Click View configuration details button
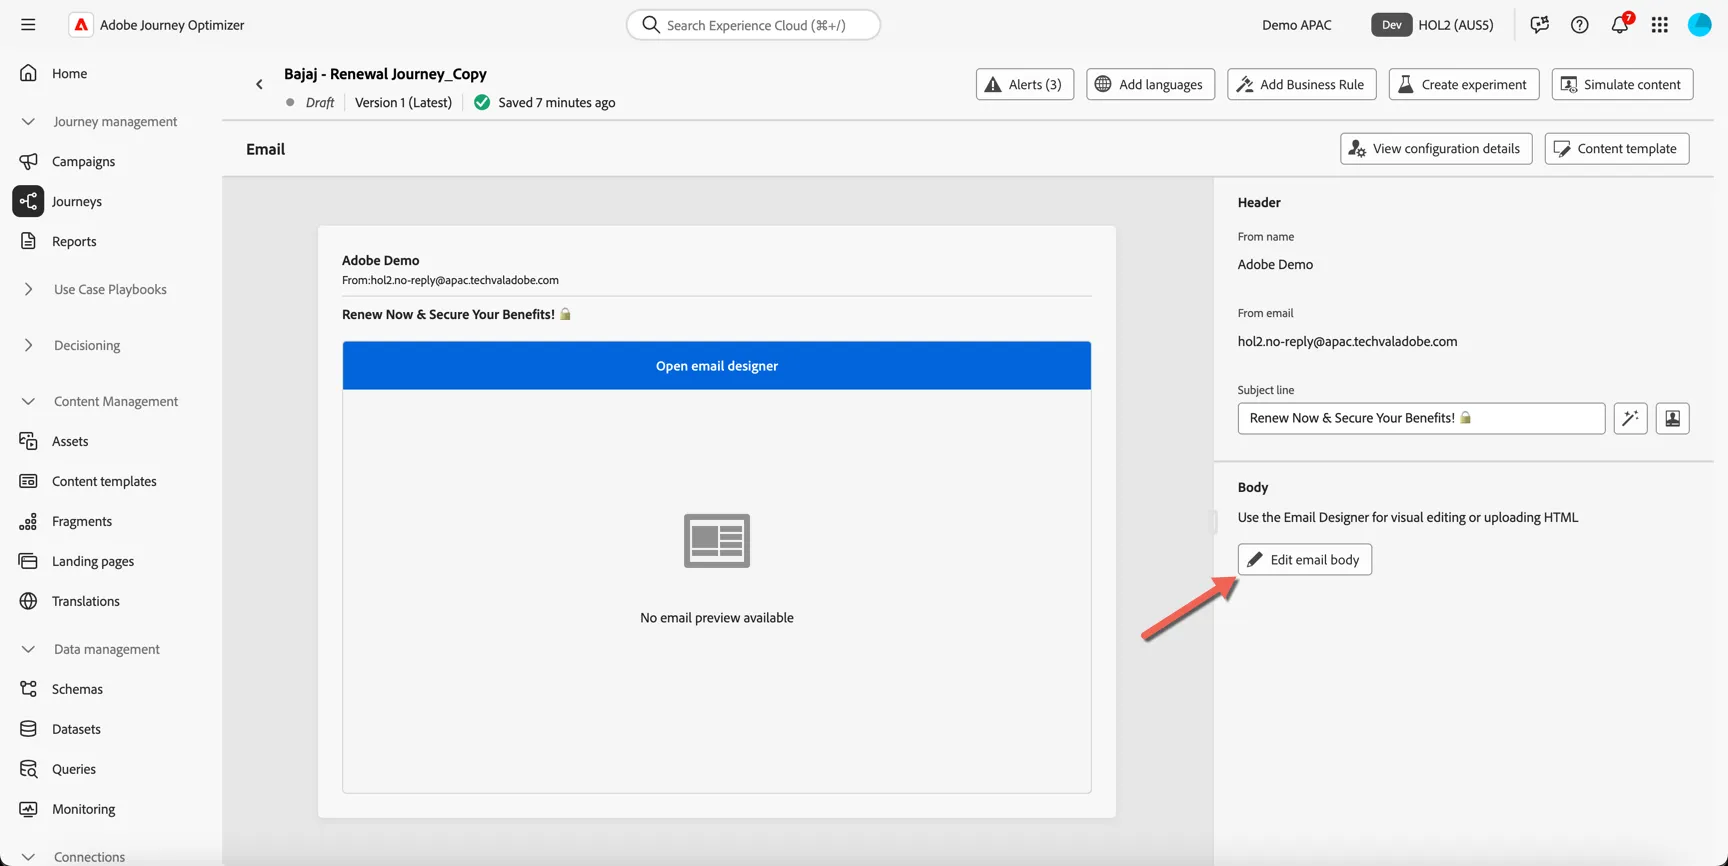 1436,148
